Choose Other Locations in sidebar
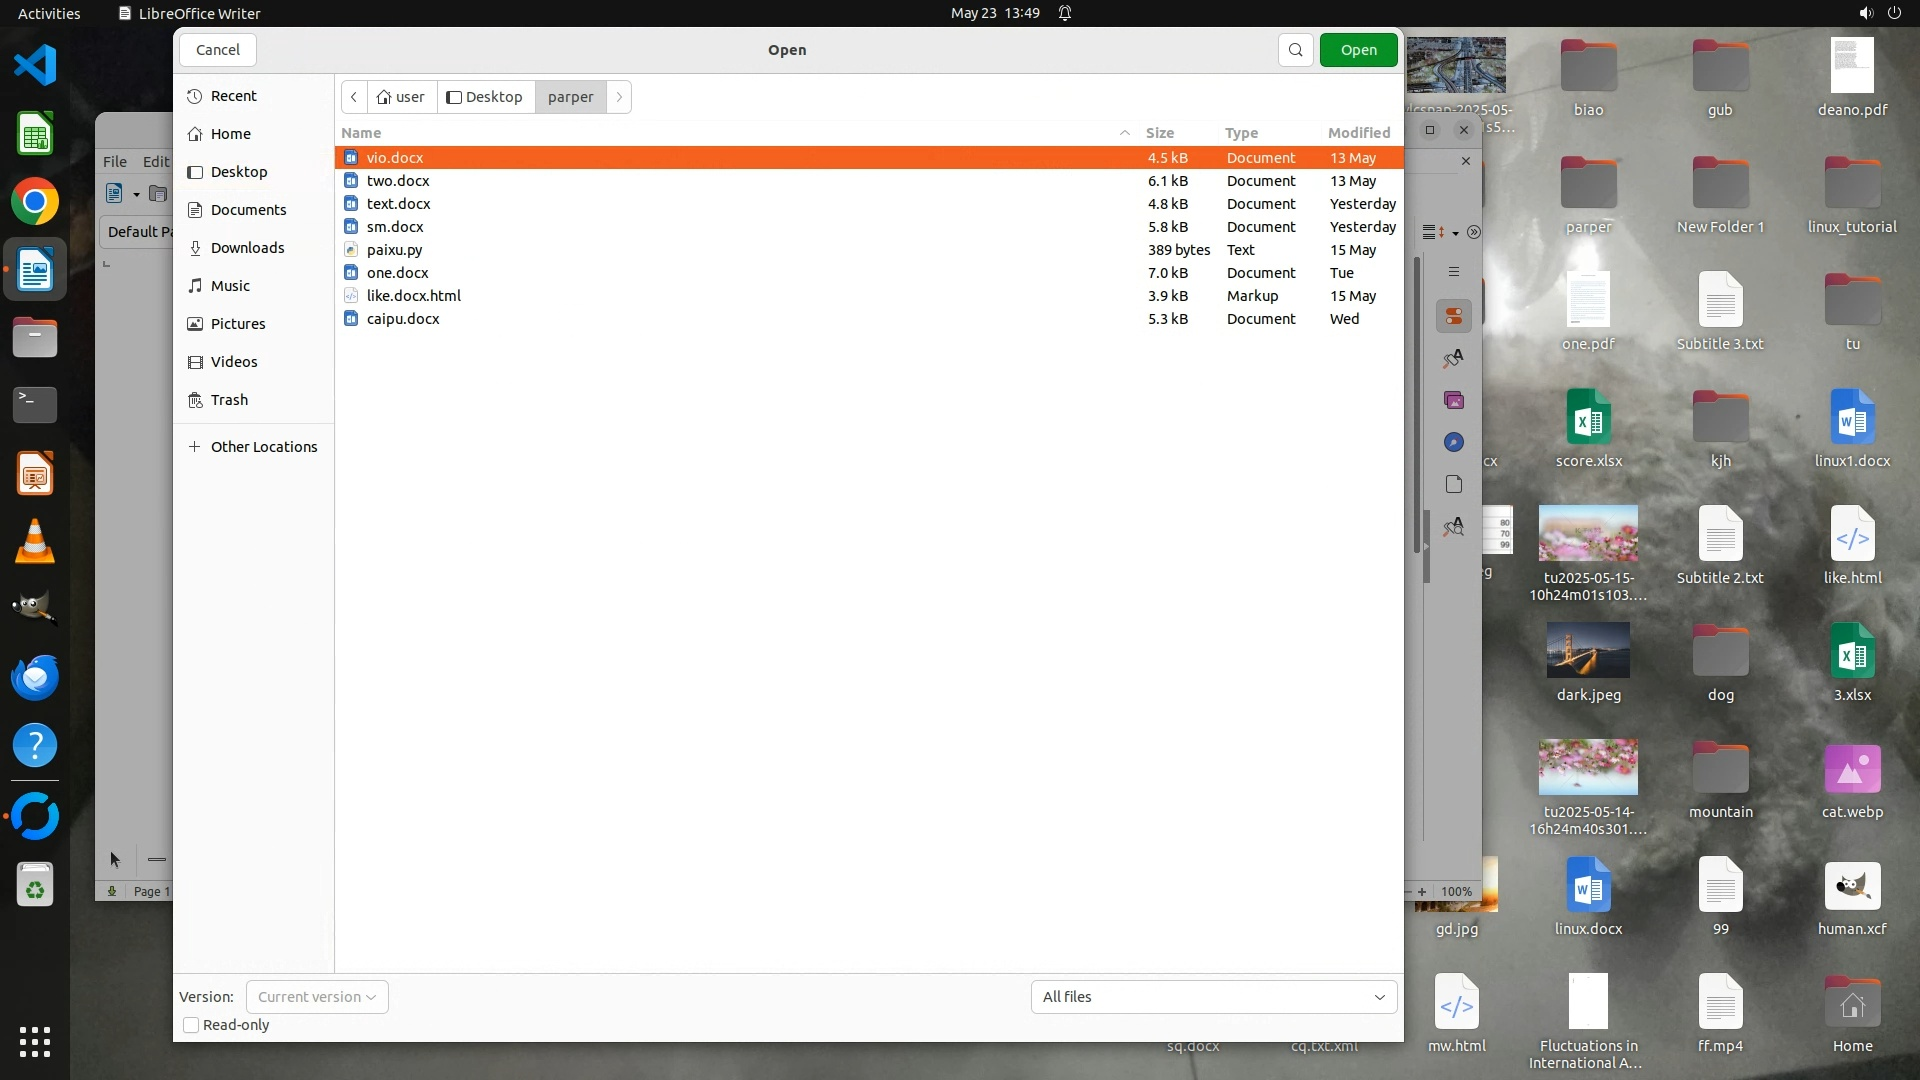The width and height of the screenshot is (1920, 1080). (263, 447)
